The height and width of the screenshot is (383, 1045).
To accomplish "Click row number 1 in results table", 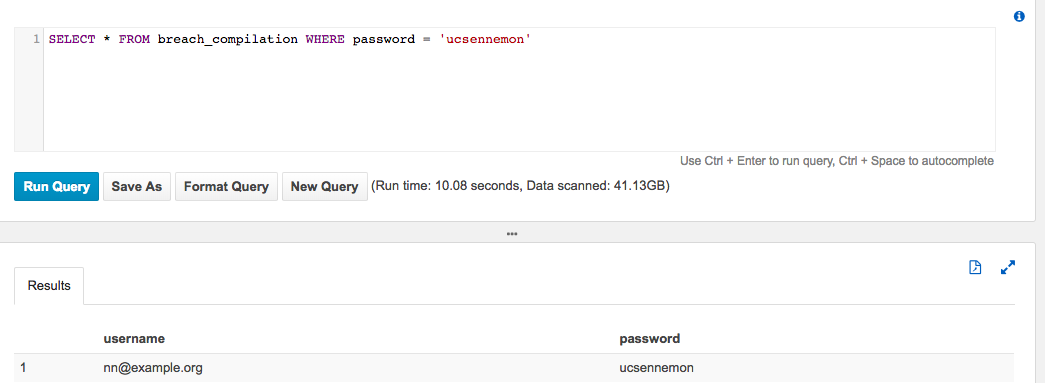I will click(23, 368).
